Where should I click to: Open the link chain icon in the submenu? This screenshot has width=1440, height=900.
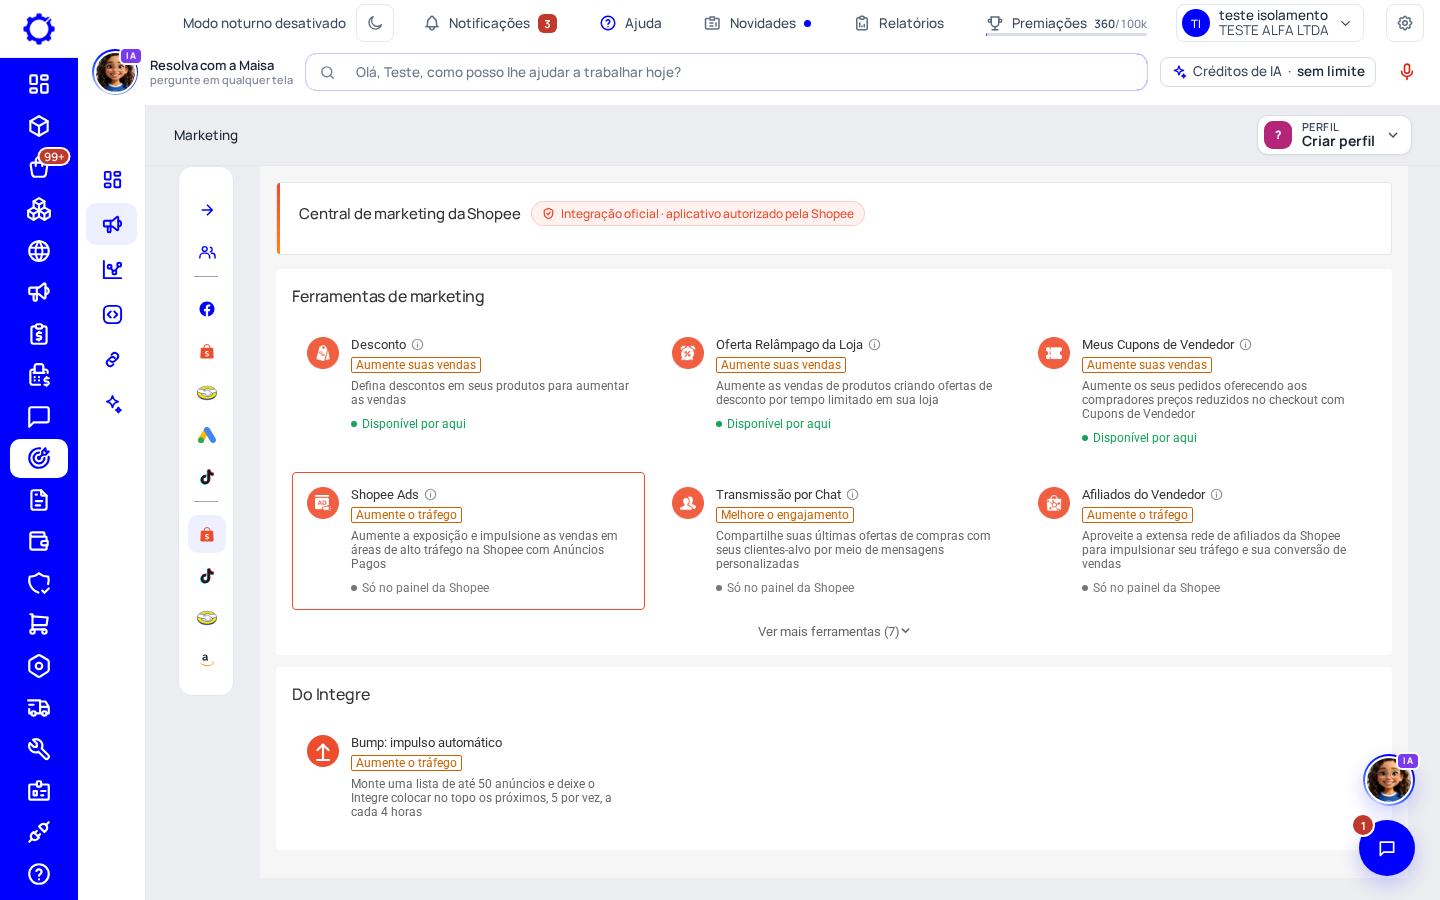click(112, 359)
